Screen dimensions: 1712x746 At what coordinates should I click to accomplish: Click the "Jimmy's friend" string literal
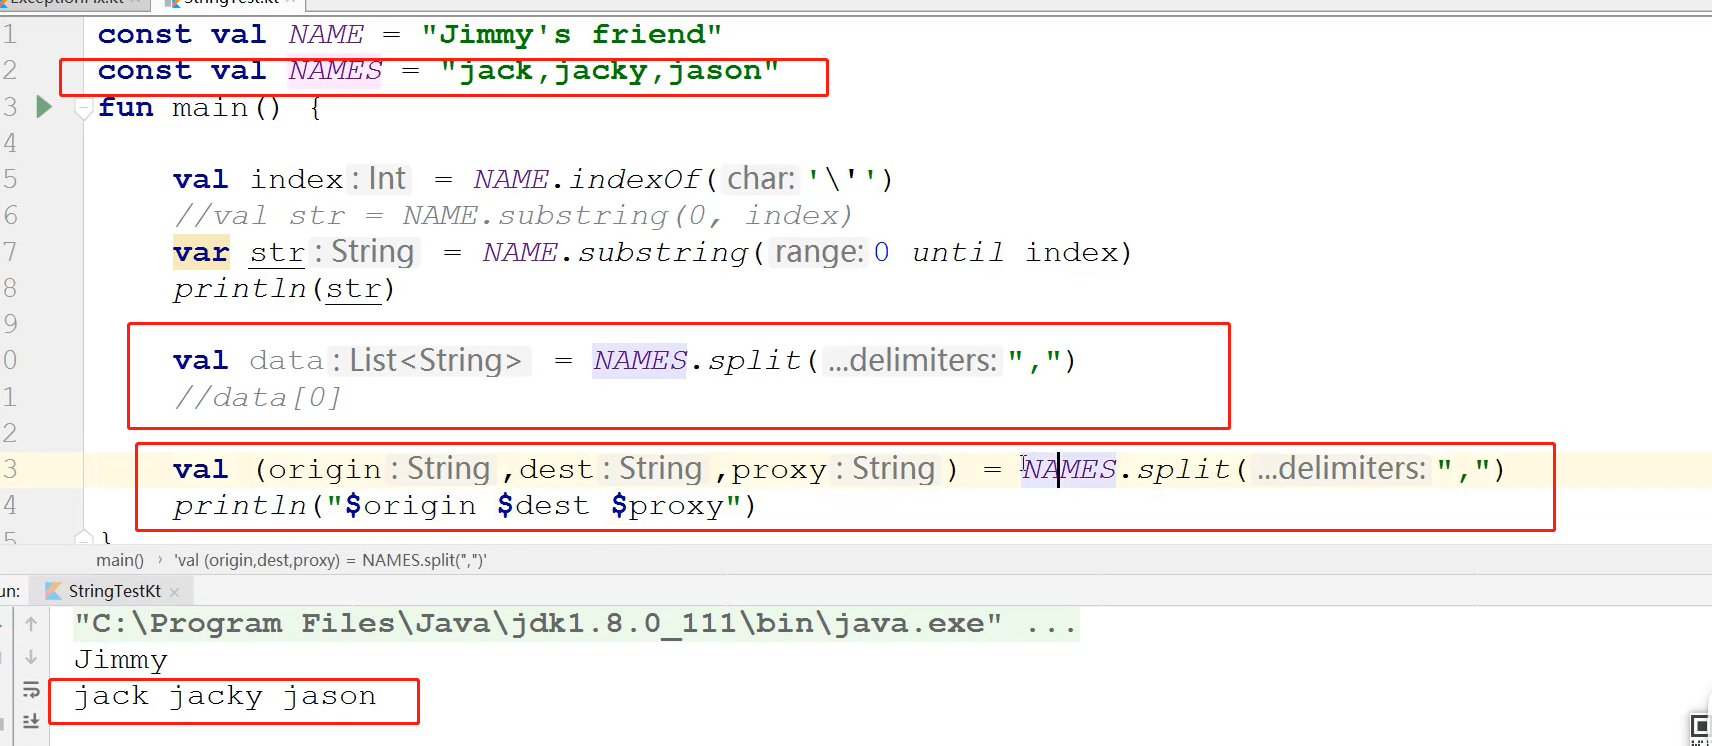tap(571, 34)
